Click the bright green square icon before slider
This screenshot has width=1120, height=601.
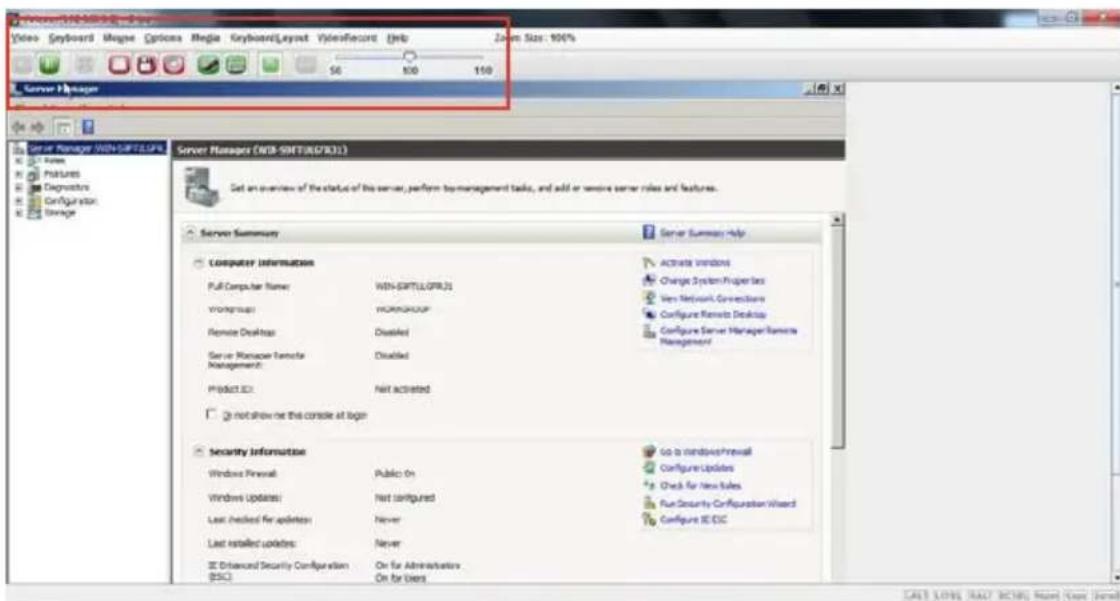point(271,65)
